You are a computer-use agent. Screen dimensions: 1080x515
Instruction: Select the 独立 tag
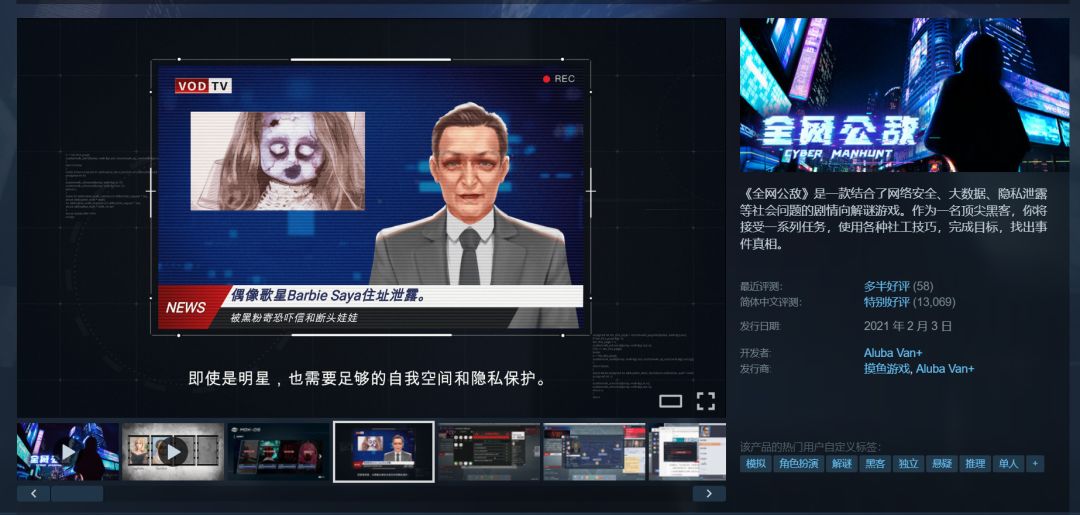(x=908, y=464)
